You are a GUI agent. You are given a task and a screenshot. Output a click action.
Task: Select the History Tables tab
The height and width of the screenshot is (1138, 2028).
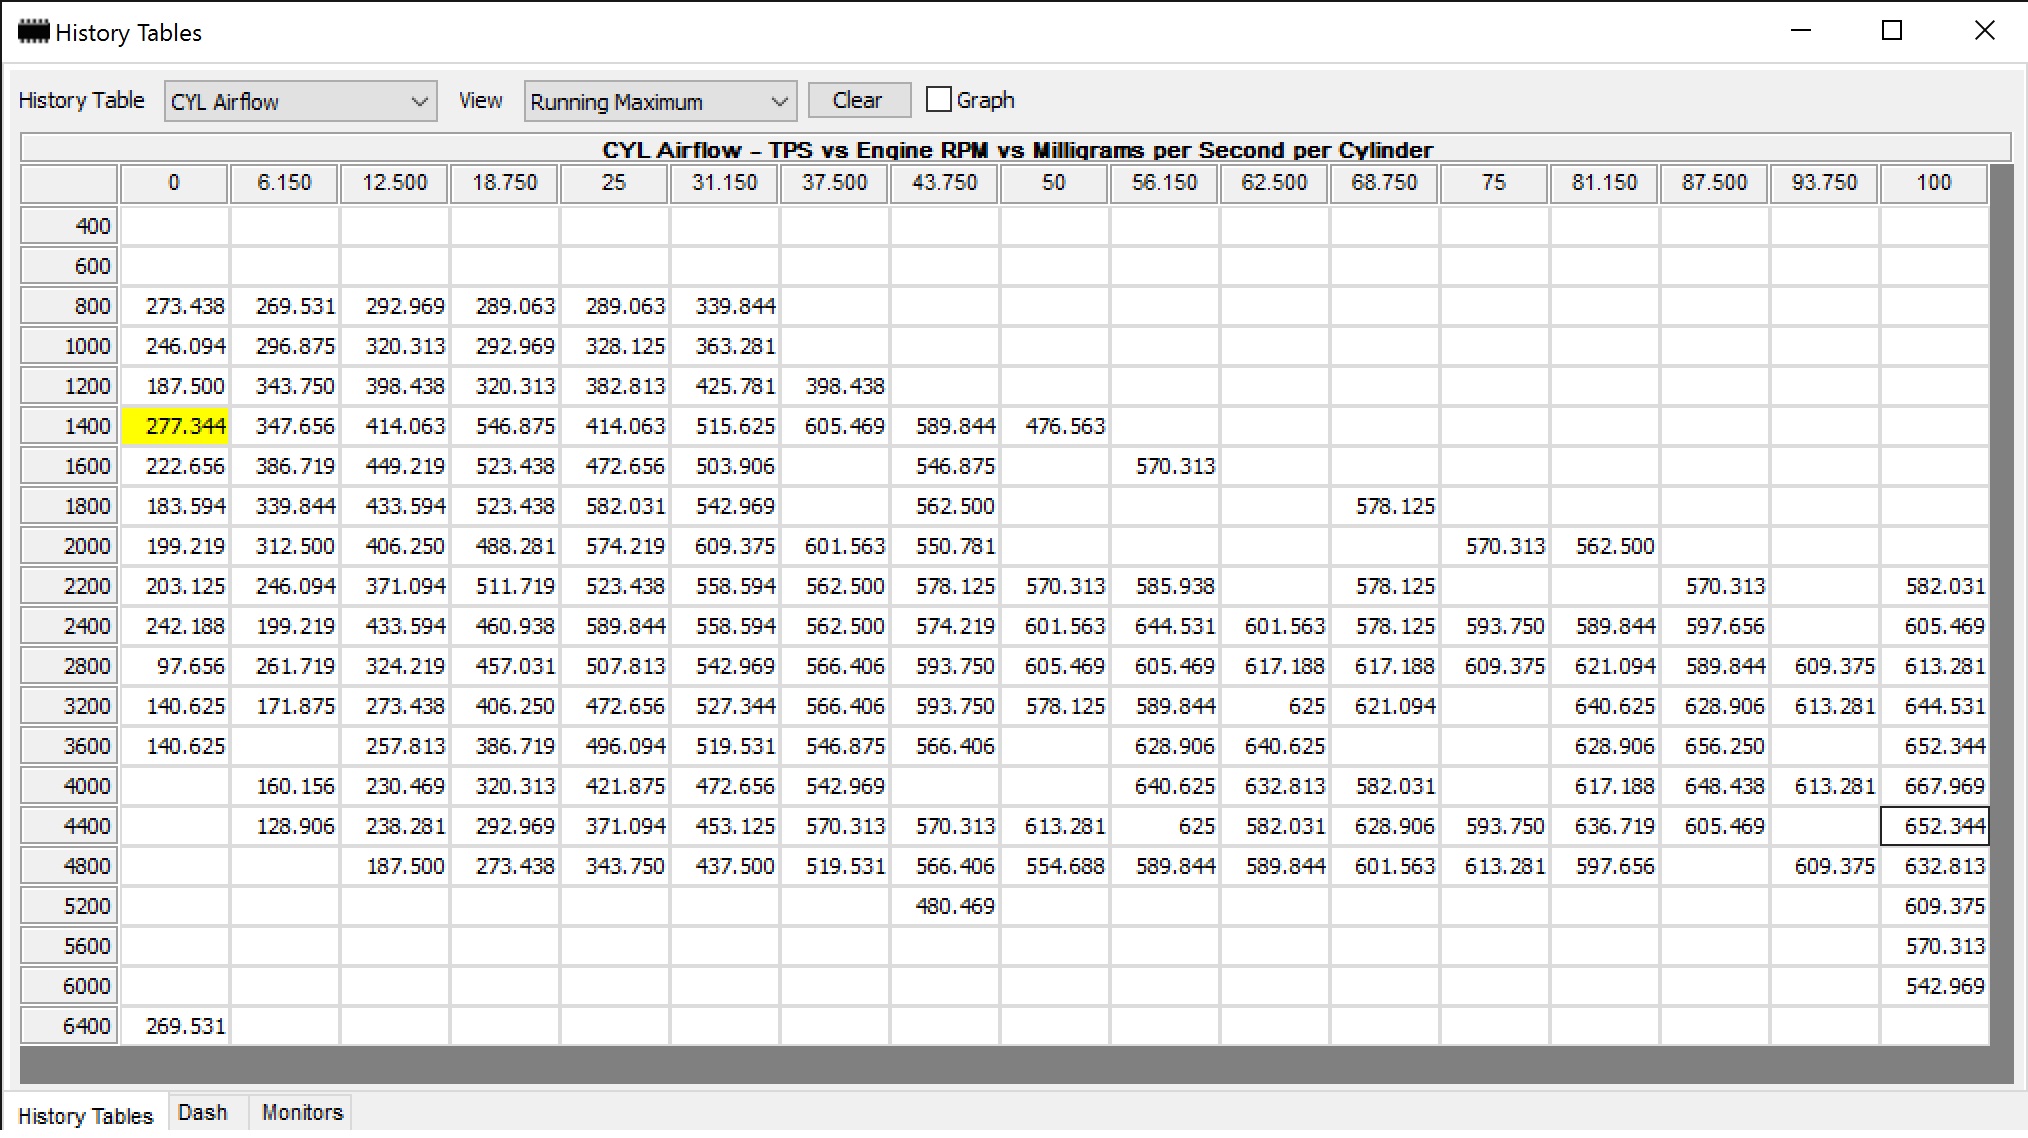point(85,1114)
